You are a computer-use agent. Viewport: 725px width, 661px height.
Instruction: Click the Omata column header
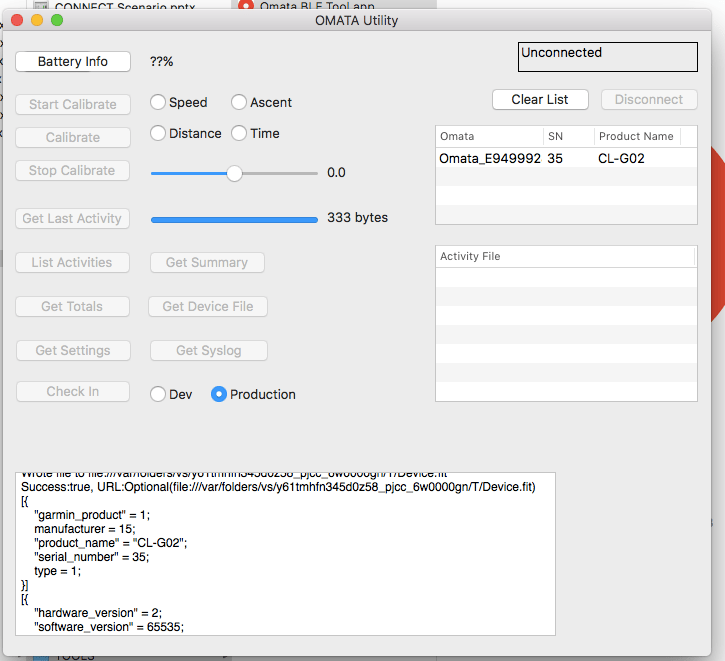pyautogui.click(x=489, y=136)
